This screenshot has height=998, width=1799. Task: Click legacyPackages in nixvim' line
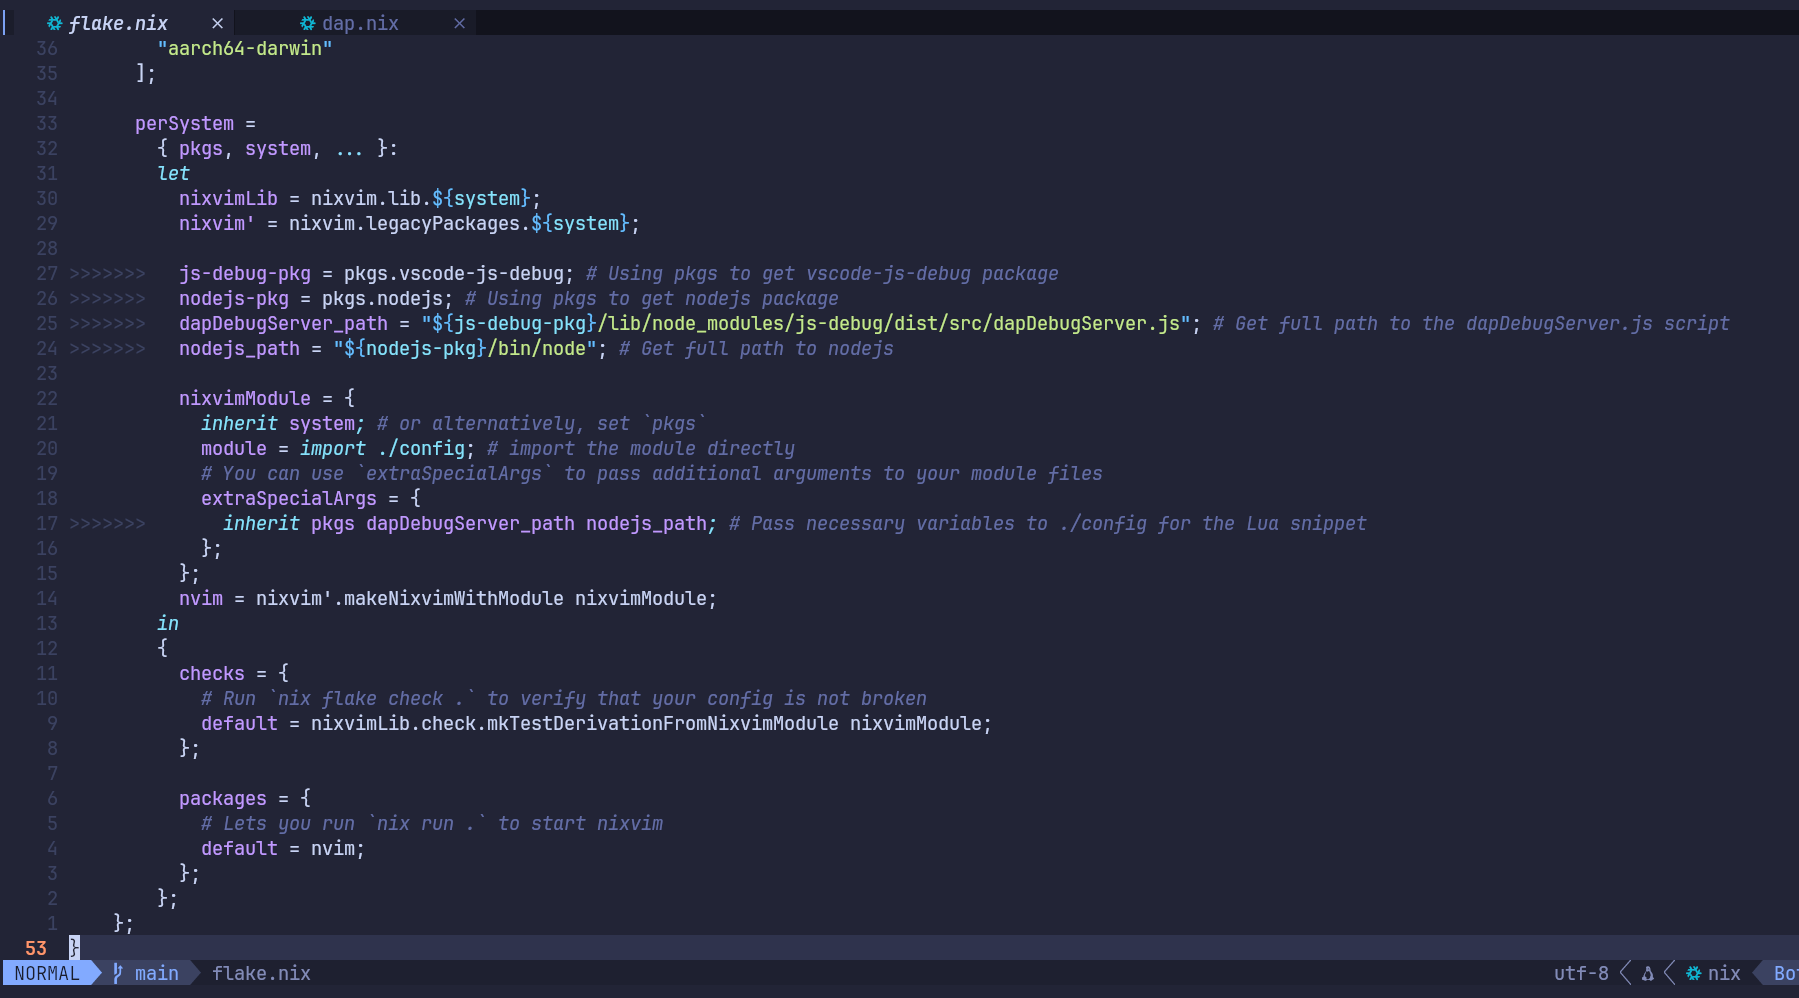(443, 223)
